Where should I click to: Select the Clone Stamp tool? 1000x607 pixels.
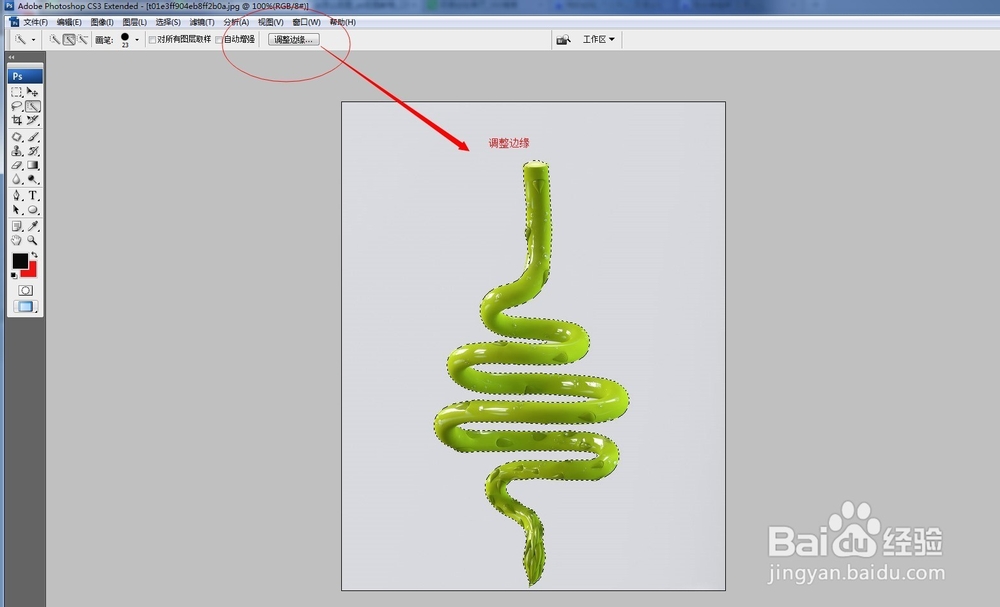point(17,151)
